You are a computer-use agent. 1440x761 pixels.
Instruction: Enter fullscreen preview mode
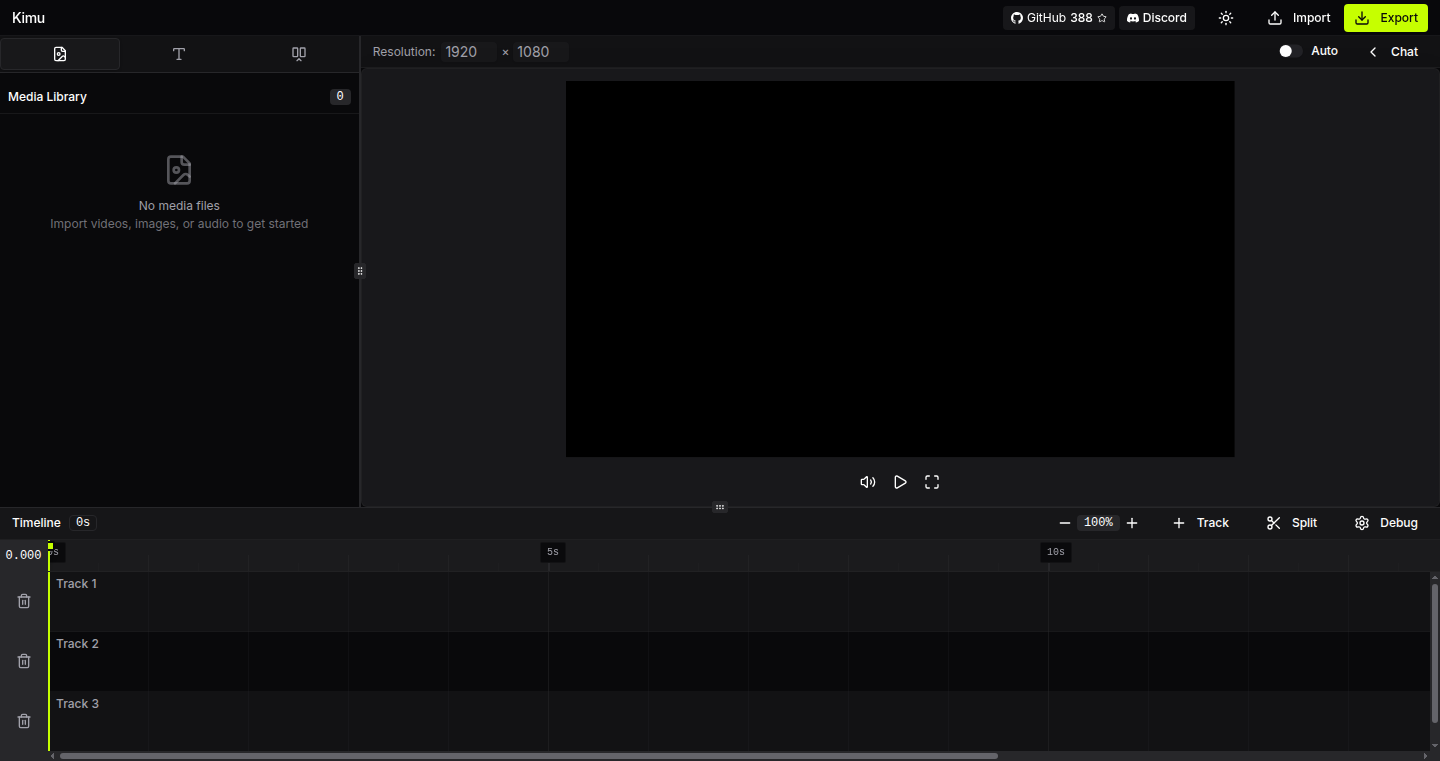tap(932, 482)
